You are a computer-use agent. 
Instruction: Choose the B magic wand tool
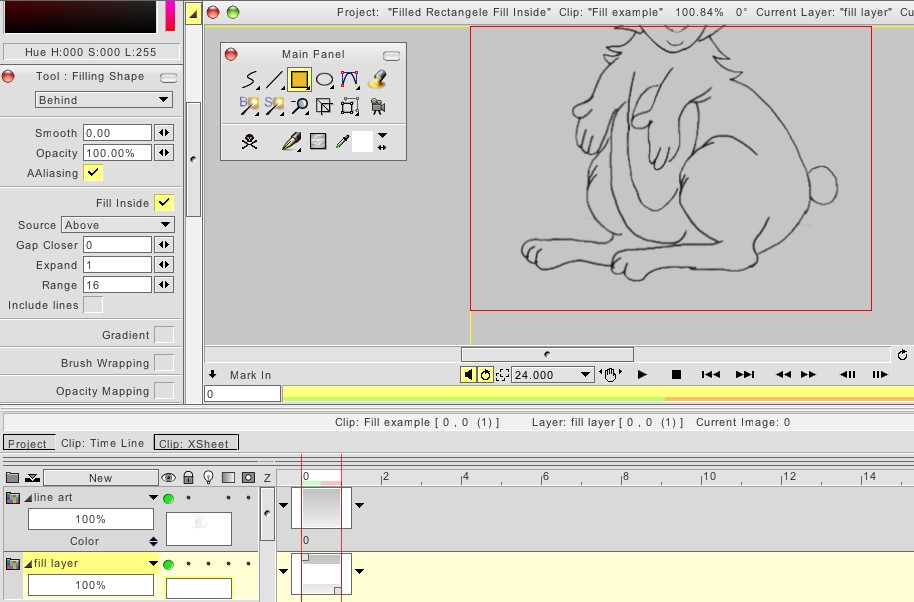[249, 106]
